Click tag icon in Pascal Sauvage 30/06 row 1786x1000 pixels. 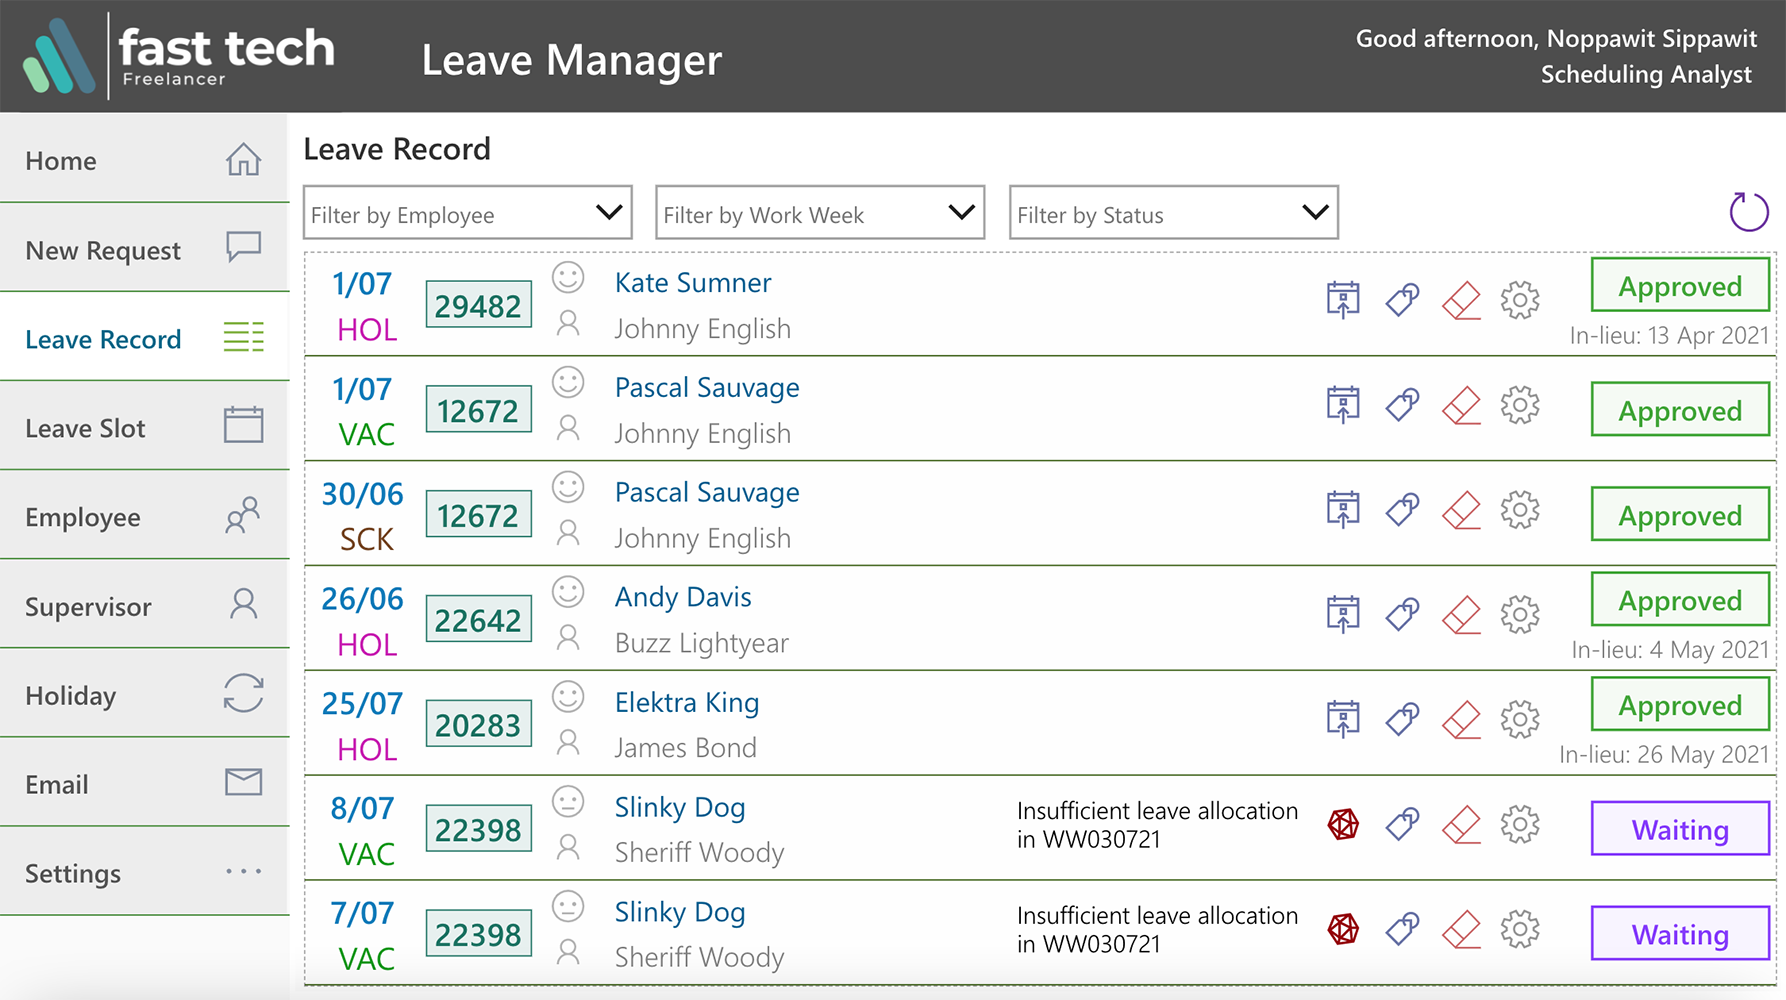(1402, 509)
